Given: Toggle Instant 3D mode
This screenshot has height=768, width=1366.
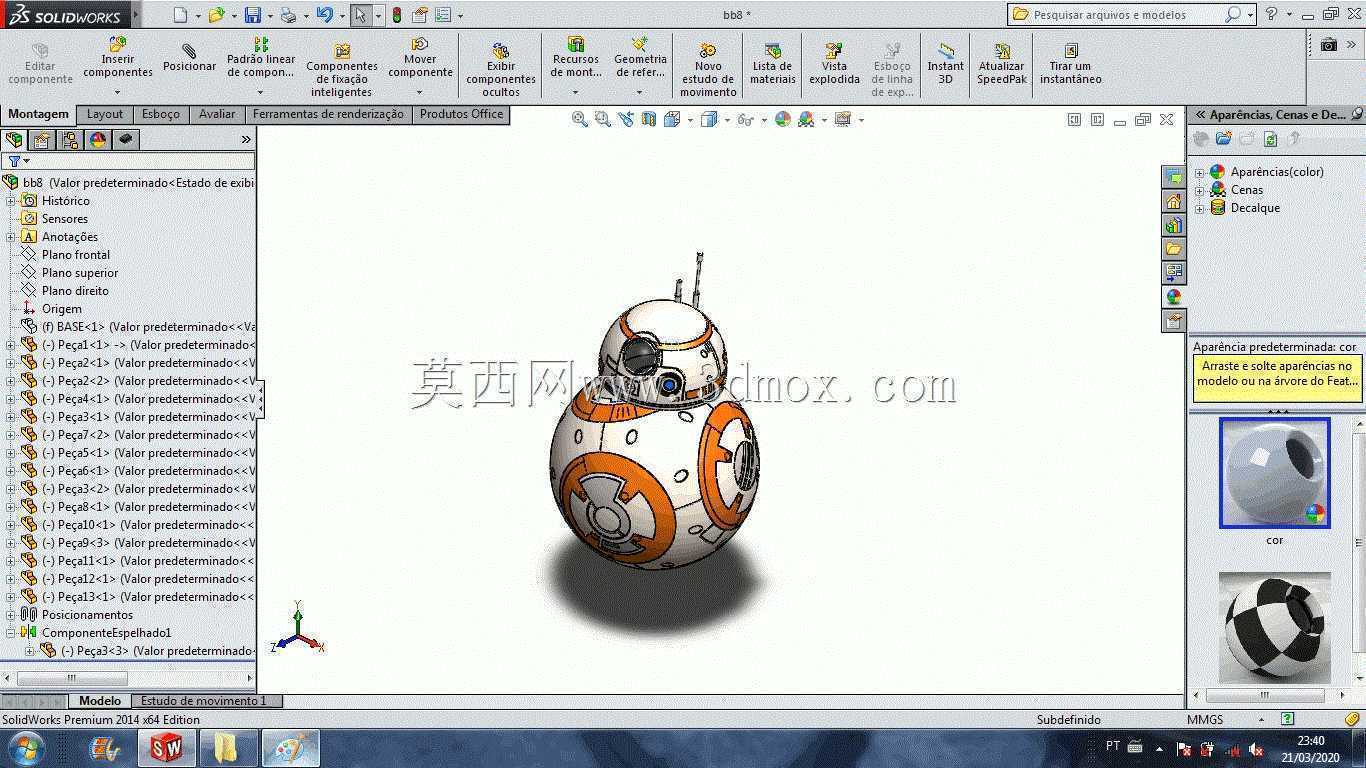Looking at the screenshot, I should (x=945, y=64).
